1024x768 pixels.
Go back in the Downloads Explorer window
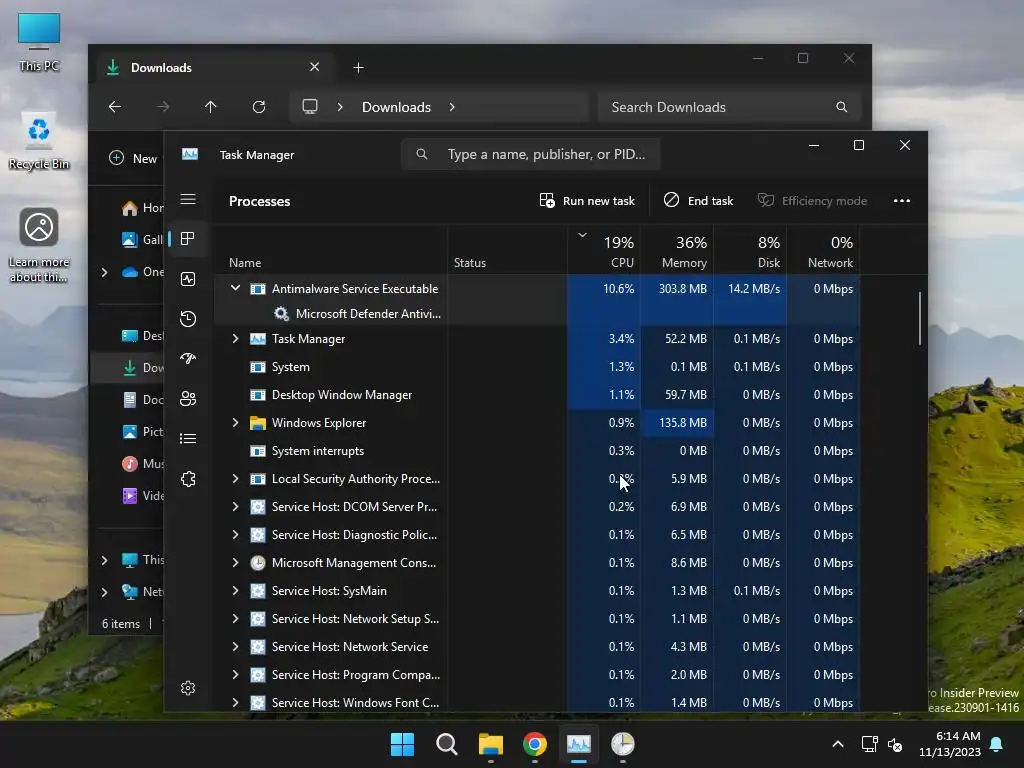tap(115, 106)
